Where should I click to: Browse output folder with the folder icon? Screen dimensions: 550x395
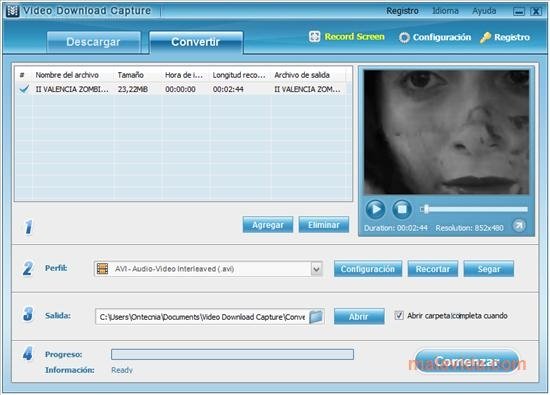coord(316,316)
